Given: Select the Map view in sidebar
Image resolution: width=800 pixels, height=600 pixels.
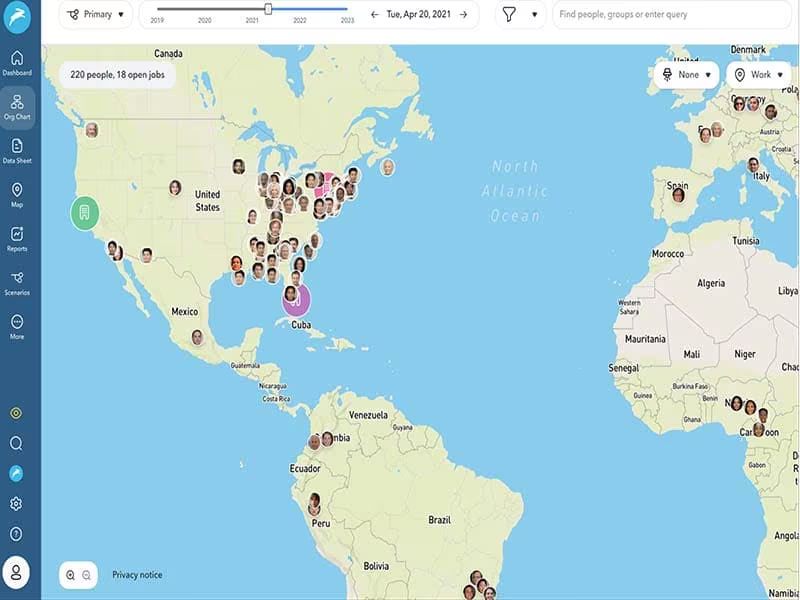Looking at the screenshot, I should (17, 195).
